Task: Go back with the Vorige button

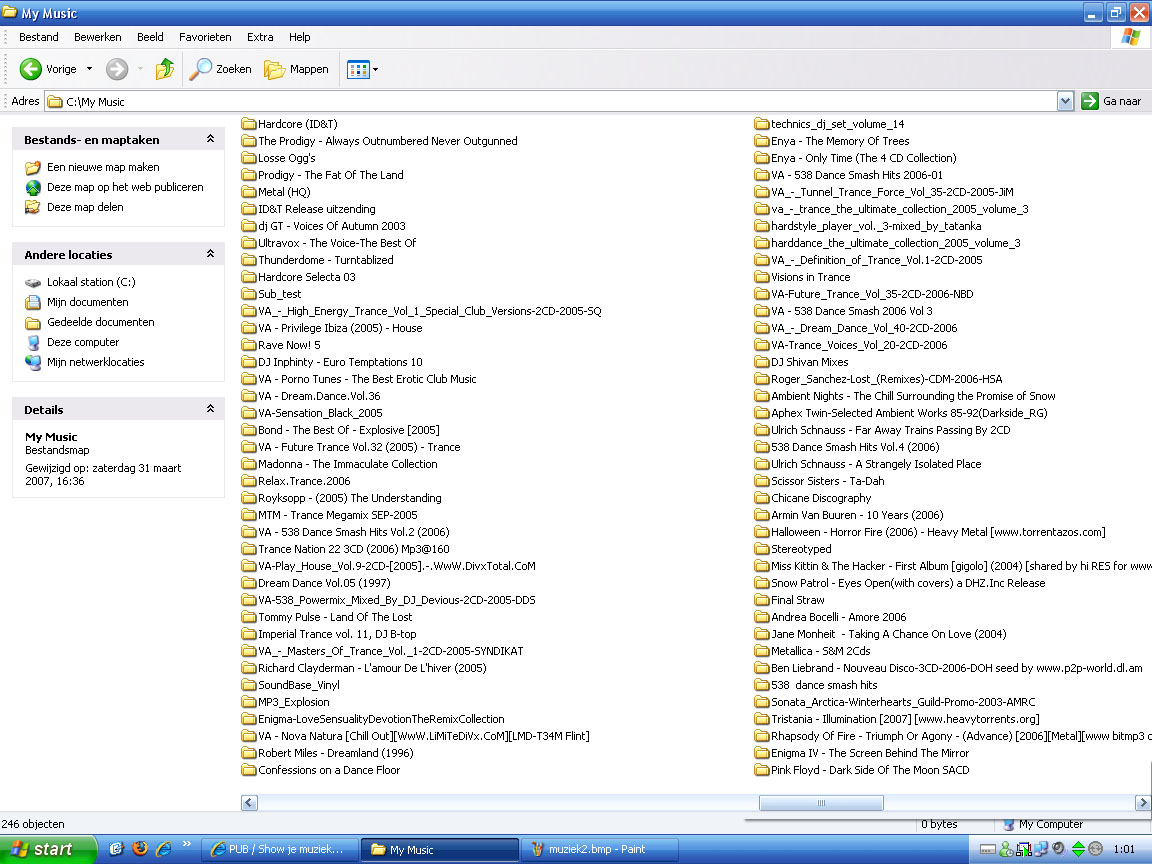Action: coord(48,69)
